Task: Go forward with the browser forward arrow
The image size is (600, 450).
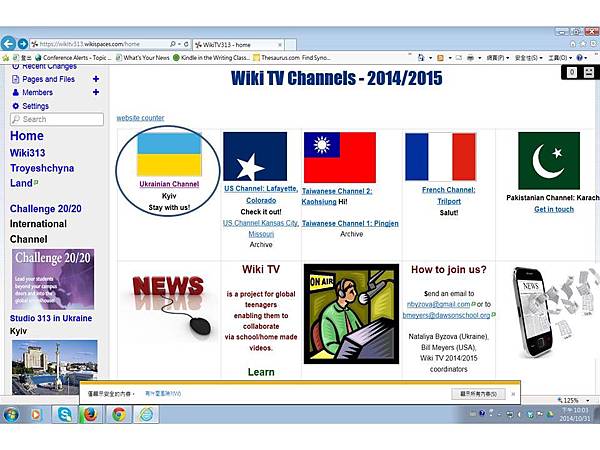Action: pos(23,44)
